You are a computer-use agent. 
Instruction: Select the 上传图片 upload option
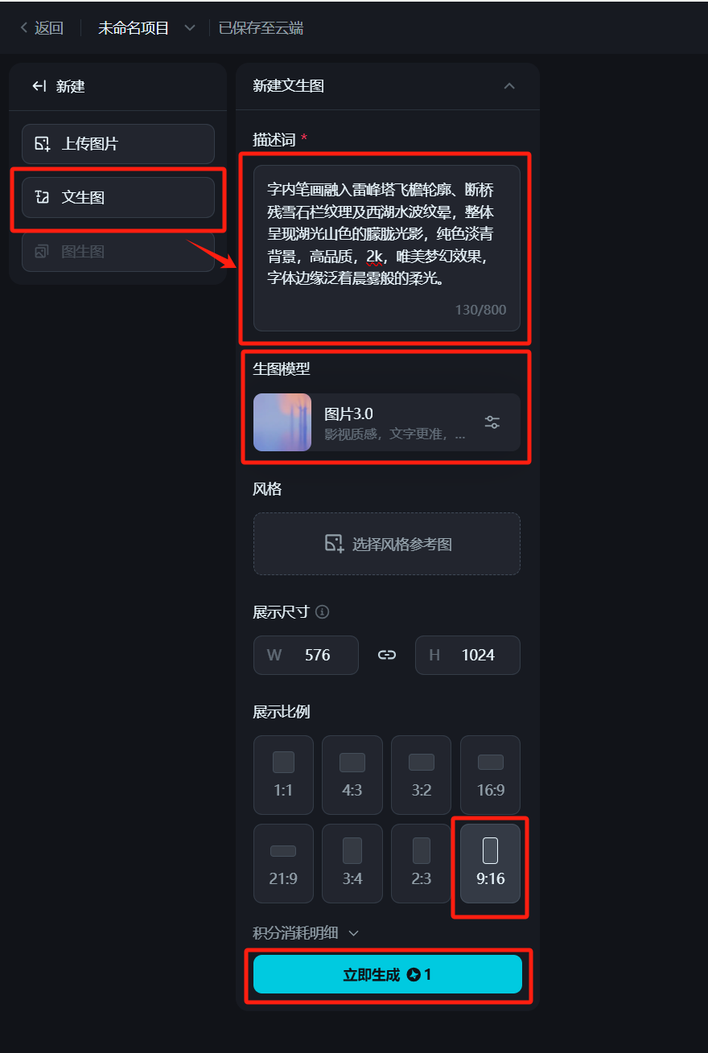[118, 144]
